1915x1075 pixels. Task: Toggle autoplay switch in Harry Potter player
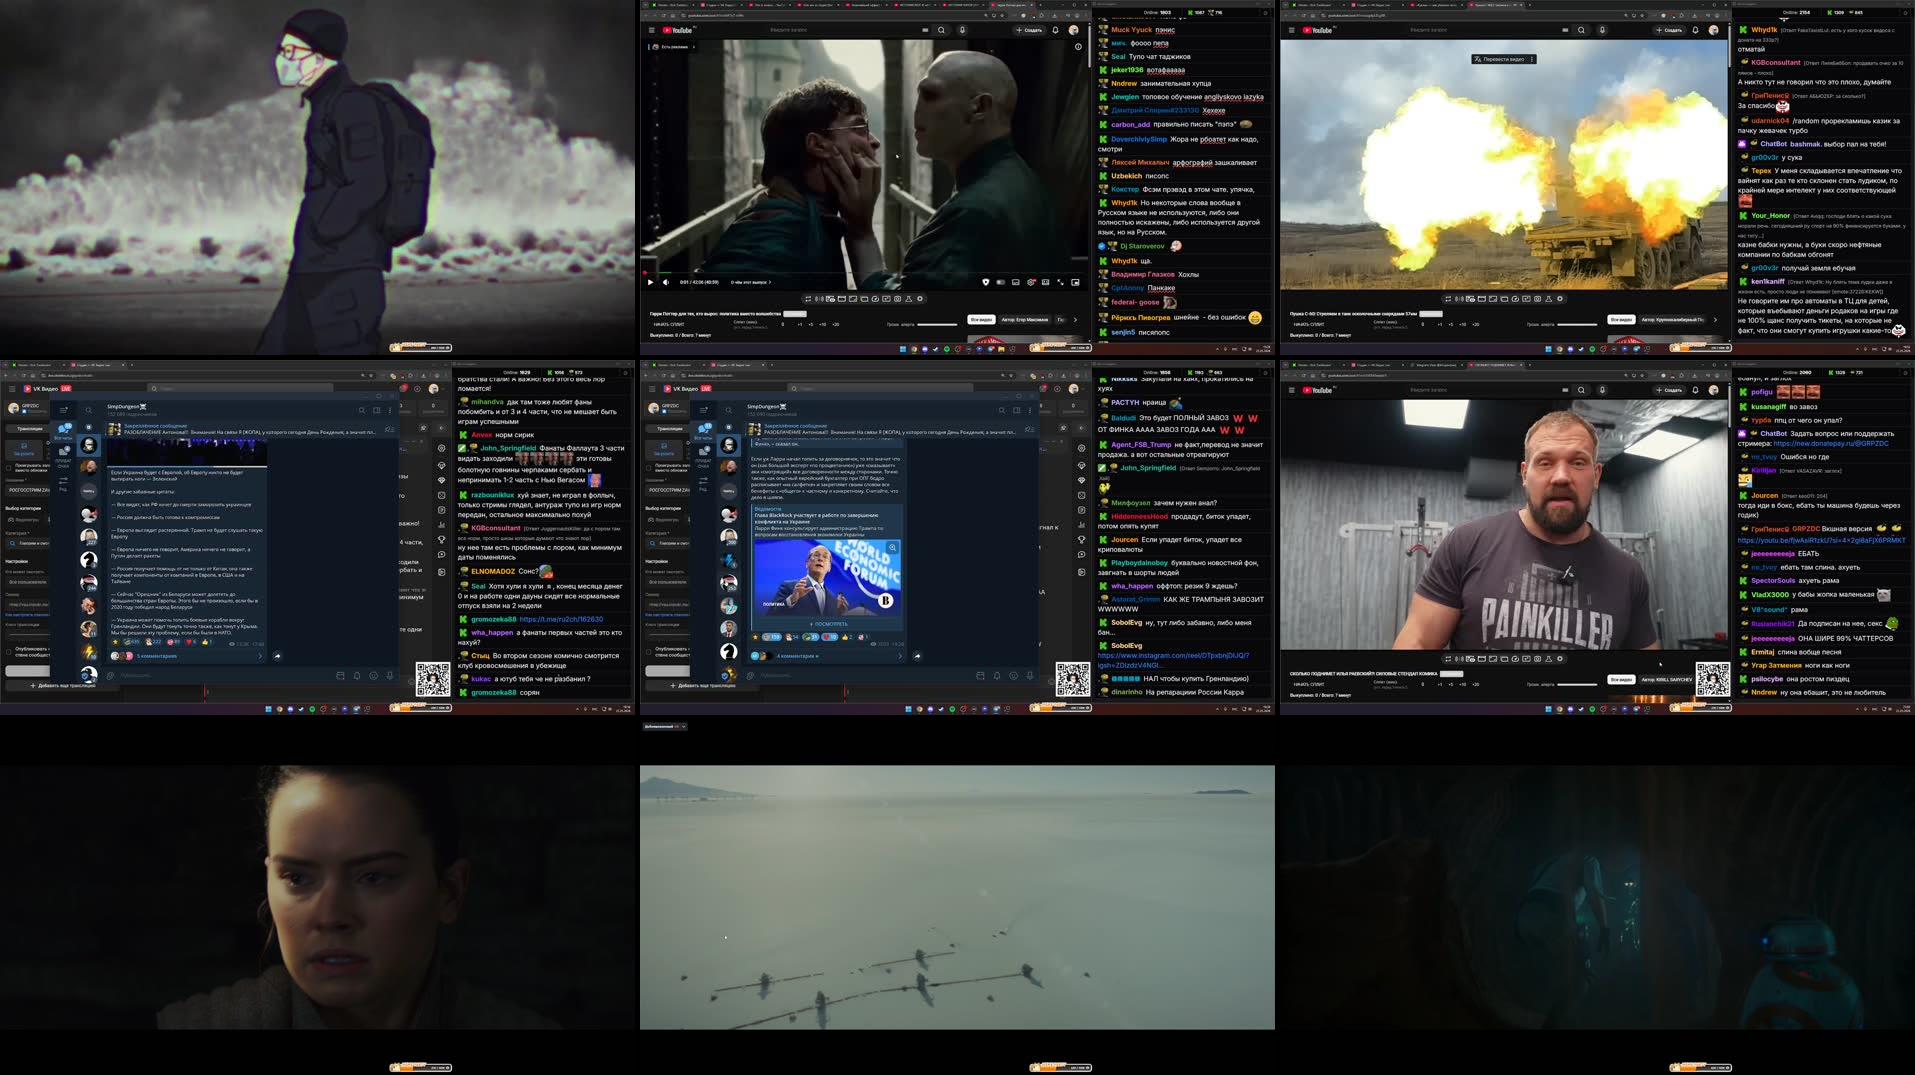tap(1000, 282)
